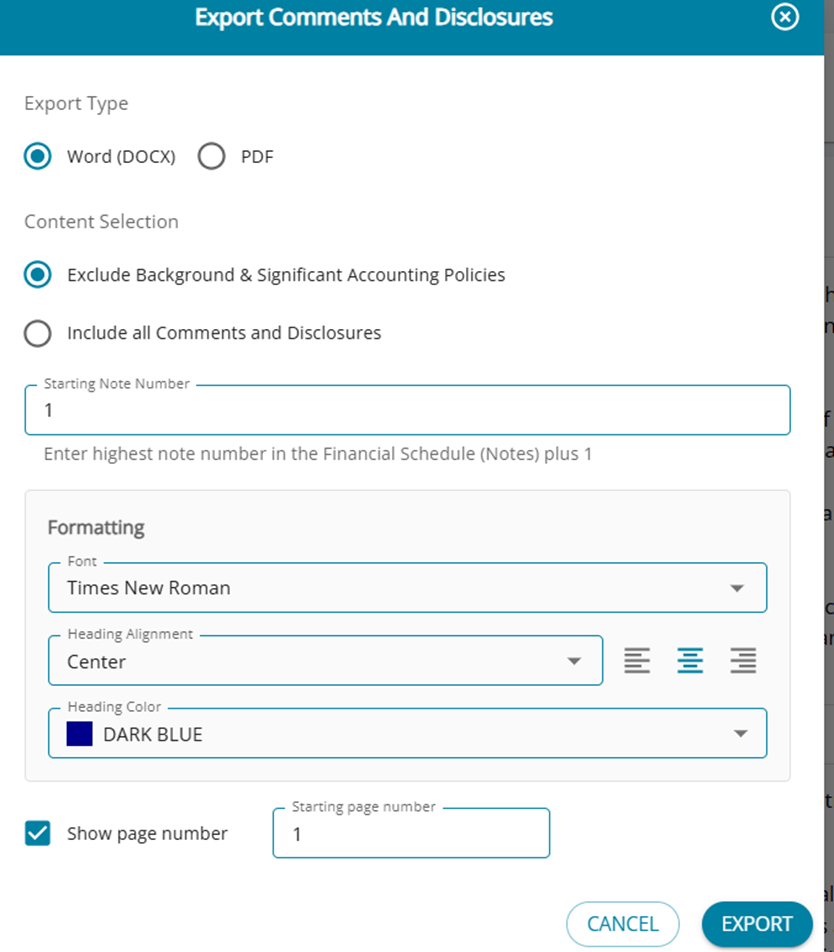Choose Exclude Background & Significant Accounting Policies
Screen dimensions: 834x952
pyautogui.click(x=38, y=275)
